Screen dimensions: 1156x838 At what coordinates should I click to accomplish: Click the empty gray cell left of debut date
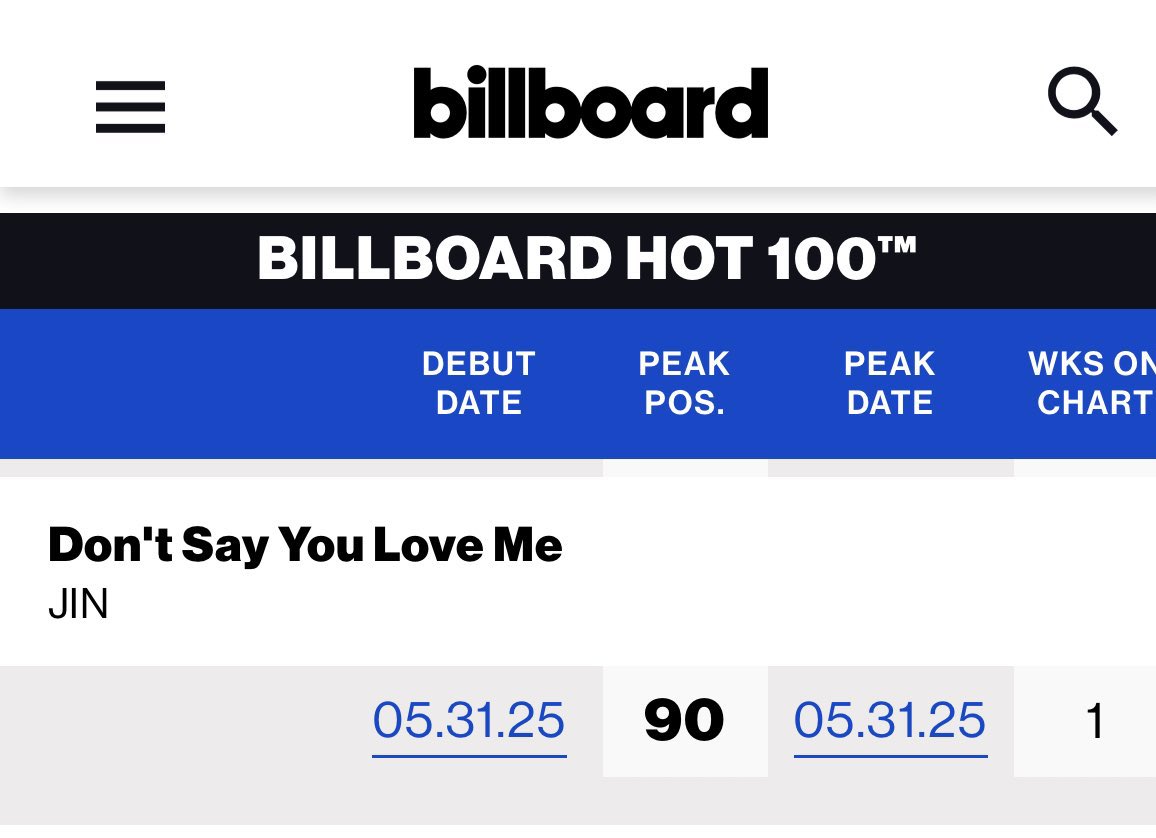point(180,721)
